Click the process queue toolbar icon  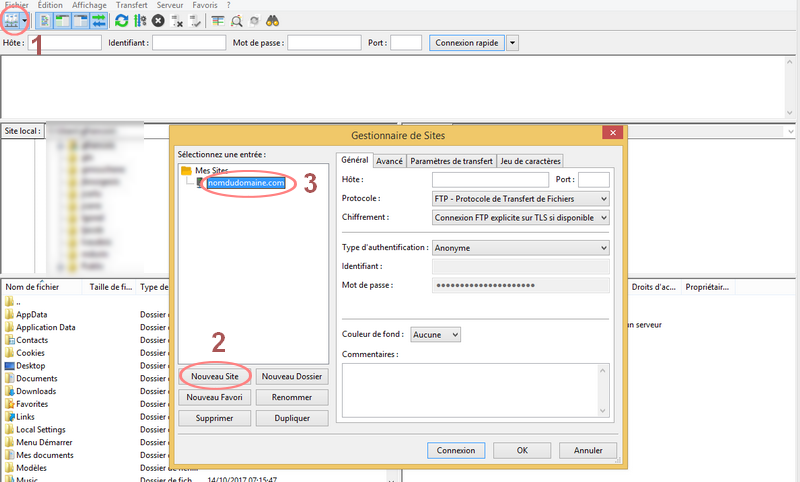point(140,20)
